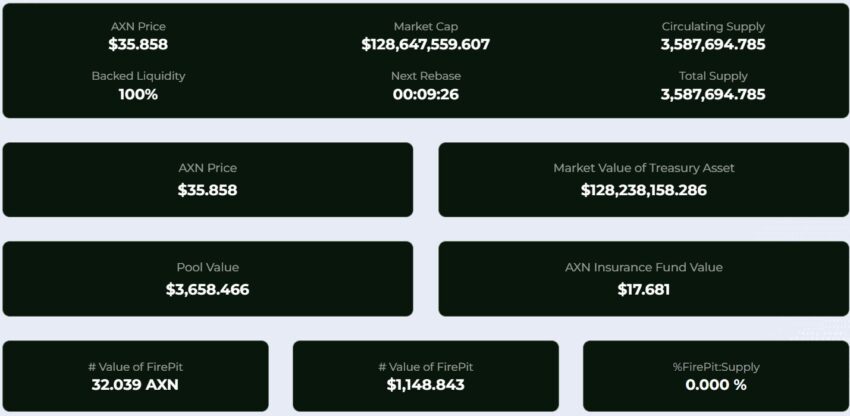This screenshot has height=416, width=850.
Task: Click the AXN Price value in top panel
Action: pyautogui.click(x=138, y=44)
